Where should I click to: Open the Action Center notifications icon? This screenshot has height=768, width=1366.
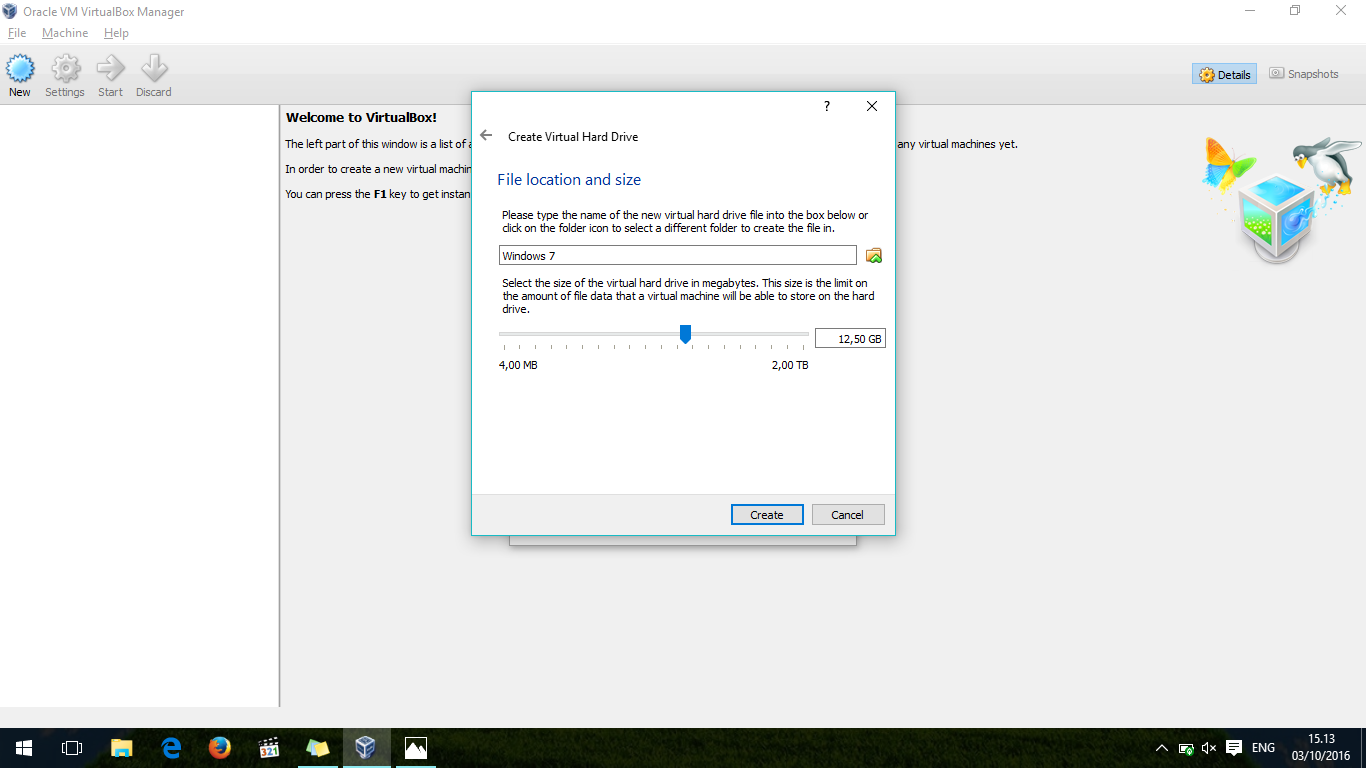point(1234,748)
